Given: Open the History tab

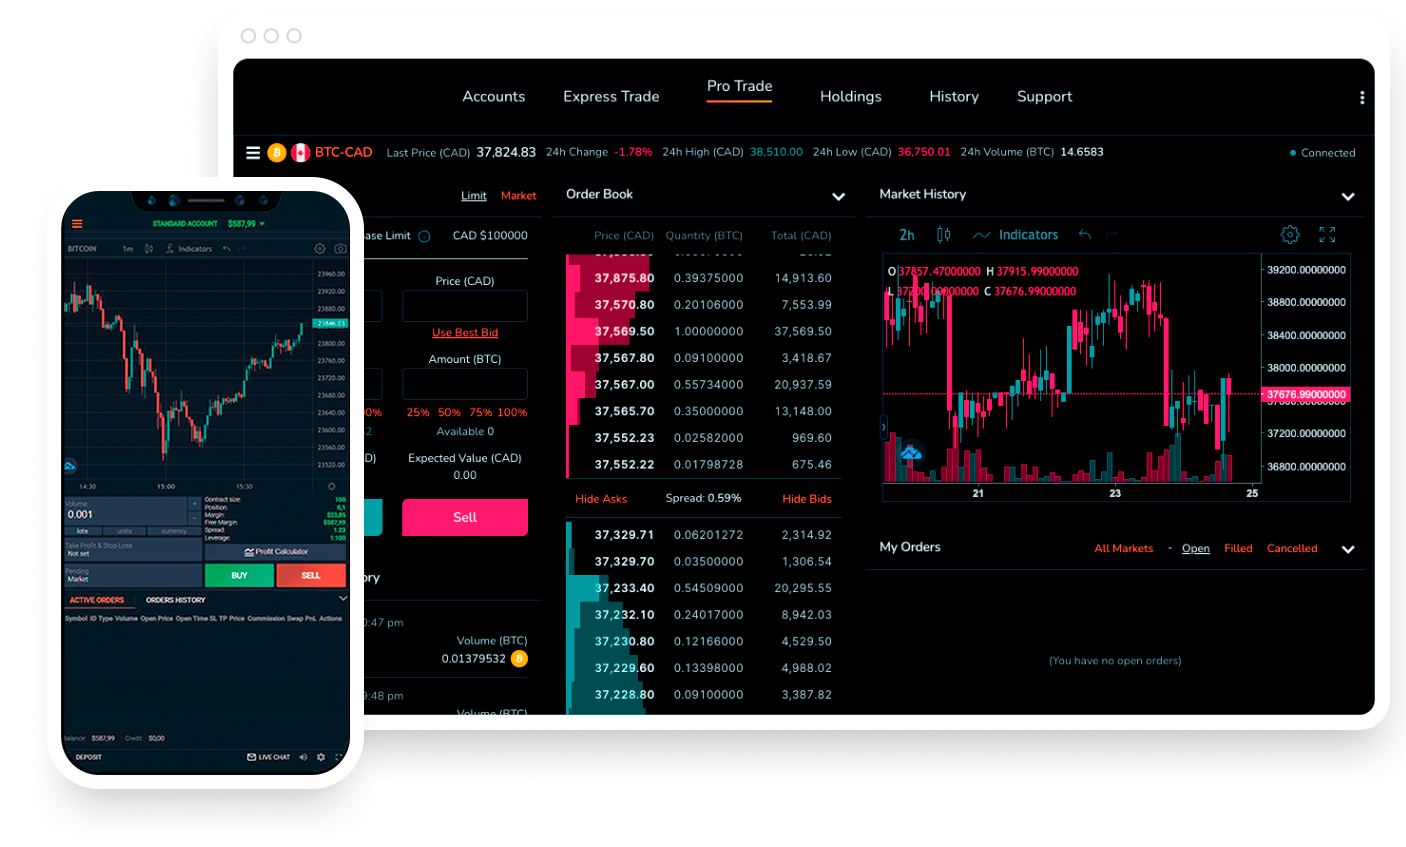Looking at the screenshot, I should tap(954, 97).
